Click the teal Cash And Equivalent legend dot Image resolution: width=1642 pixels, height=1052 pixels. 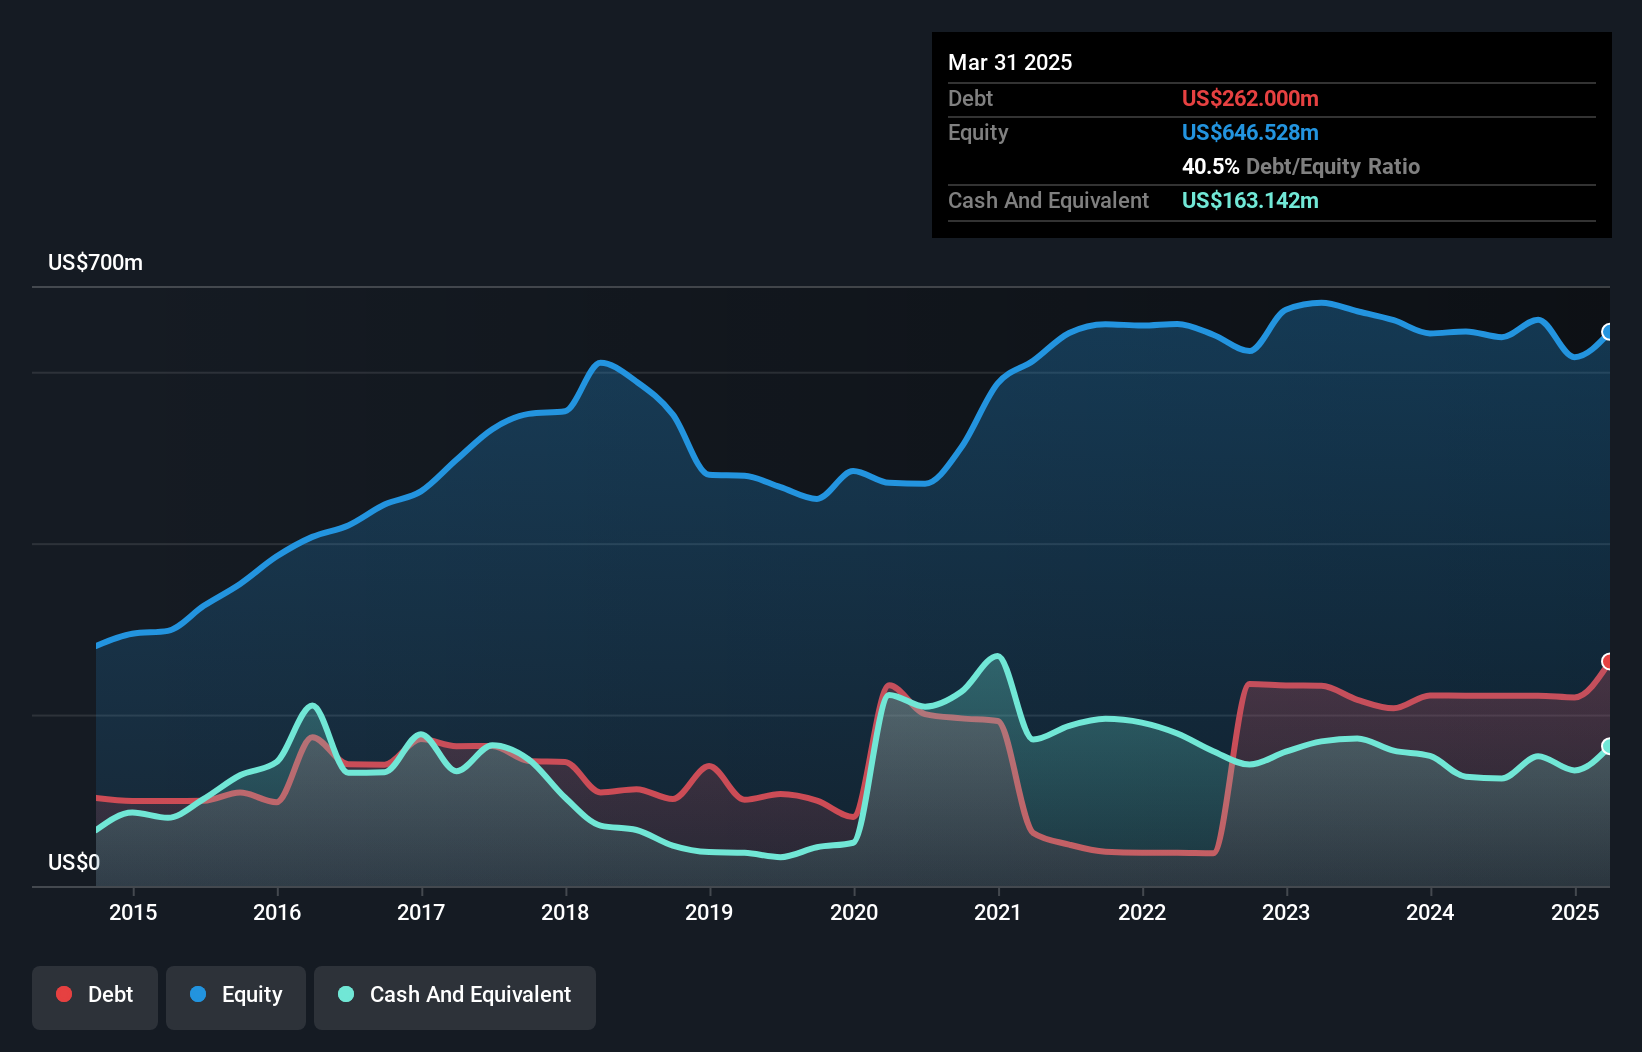[x=346, y=994]
